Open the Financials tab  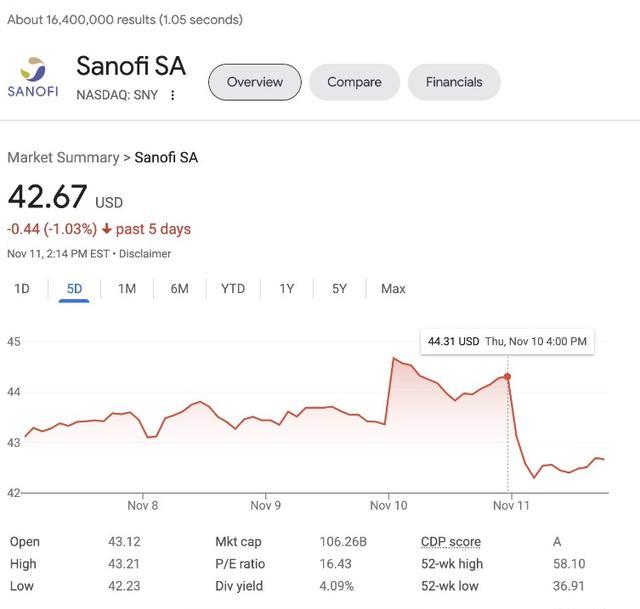coord(454,82)
